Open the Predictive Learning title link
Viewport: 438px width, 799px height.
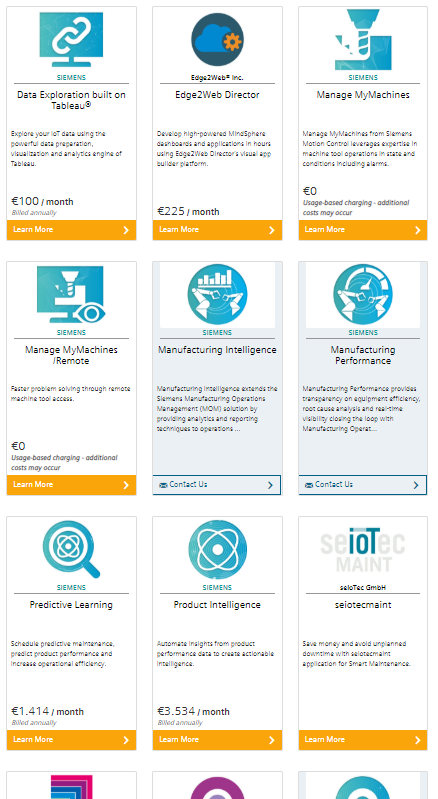click(71, 605)
